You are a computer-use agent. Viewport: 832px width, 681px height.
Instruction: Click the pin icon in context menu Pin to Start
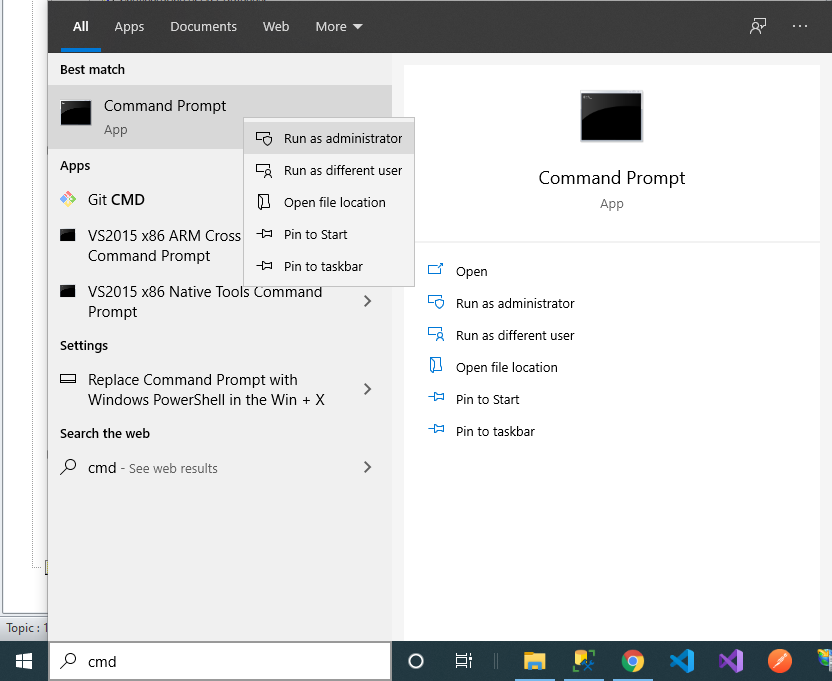[x=264, y=234]
